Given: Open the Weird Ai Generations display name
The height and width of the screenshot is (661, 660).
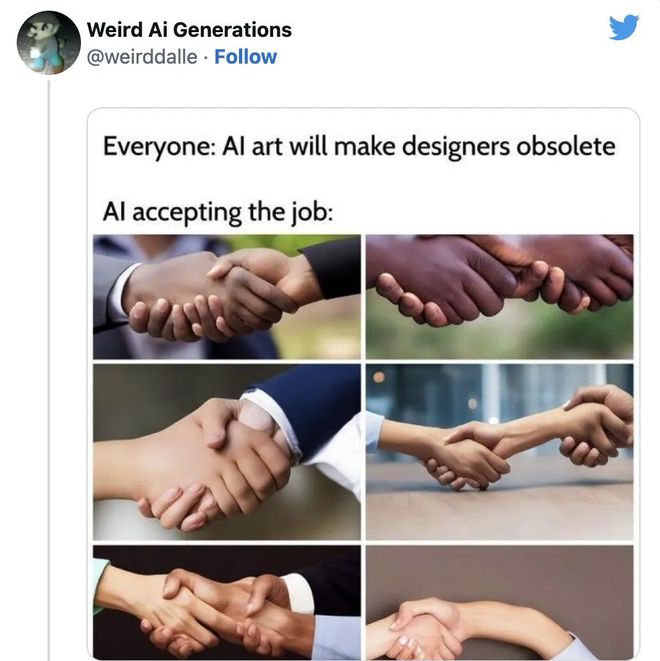Looking at the screenshot, I should point(189,30).
